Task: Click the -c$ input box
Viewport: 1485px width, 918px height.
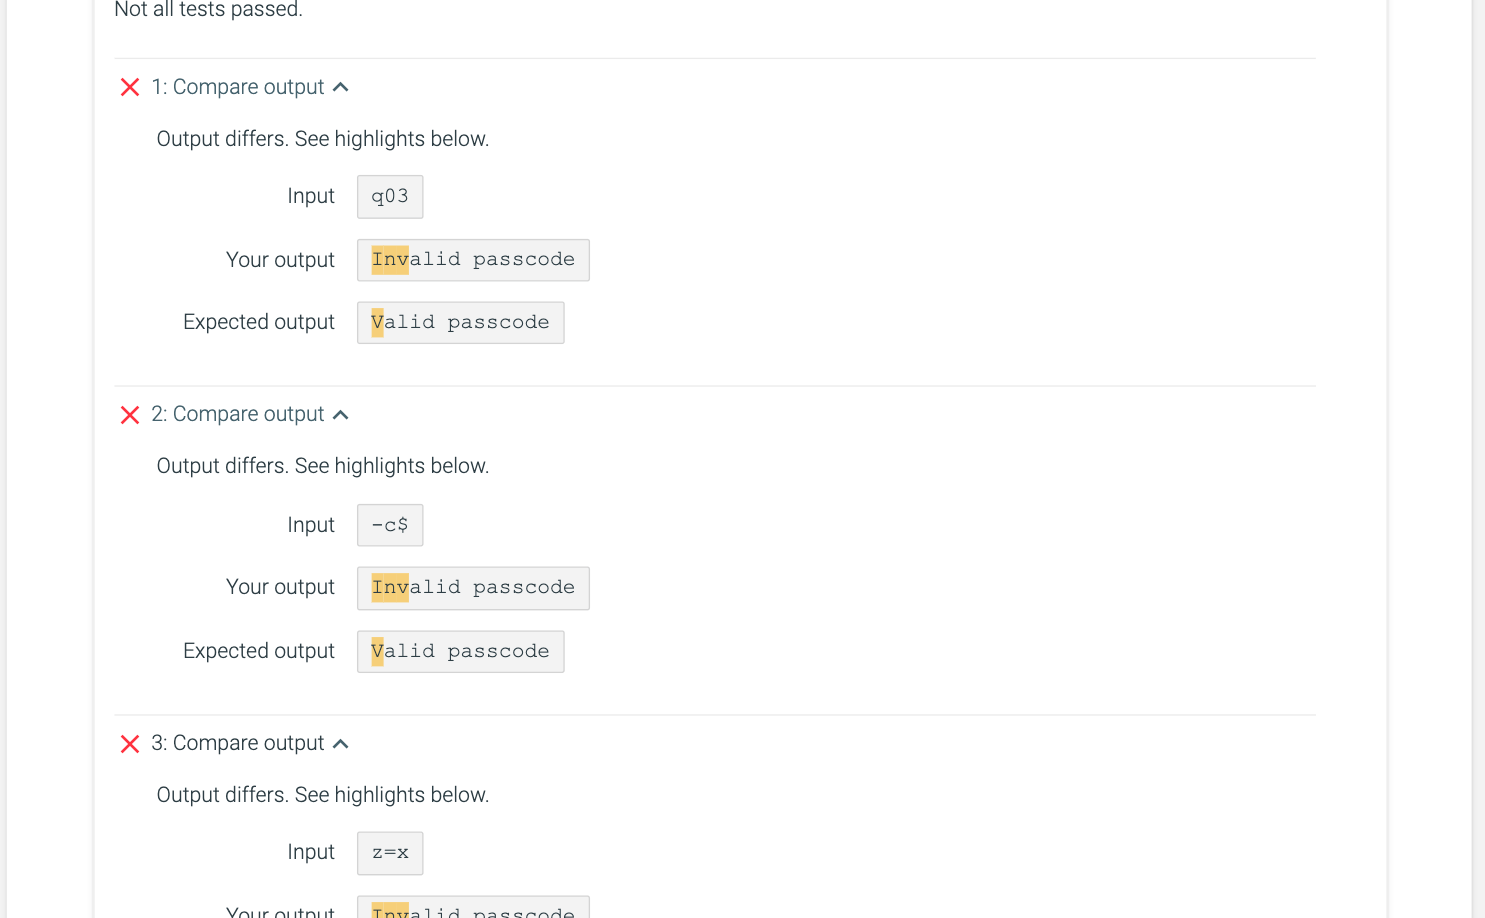Action: click(390, 525)
